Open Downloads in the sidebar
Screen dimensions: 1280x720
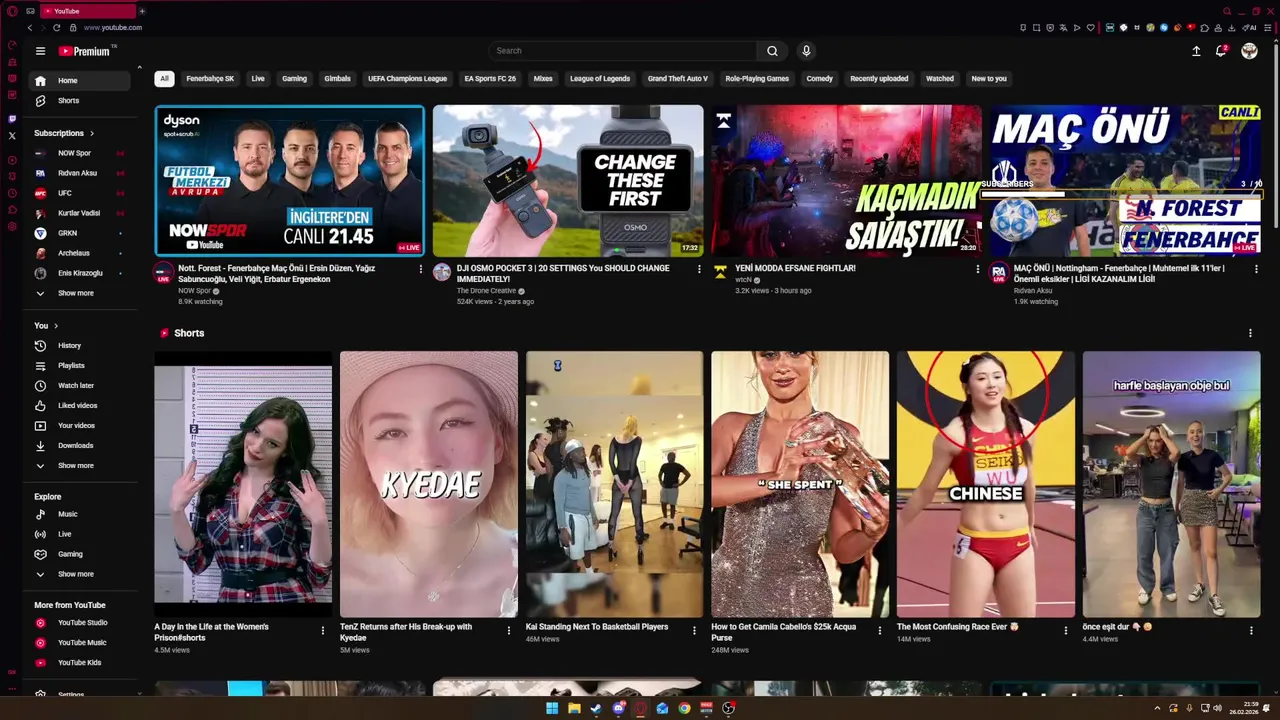coord(77,446)
